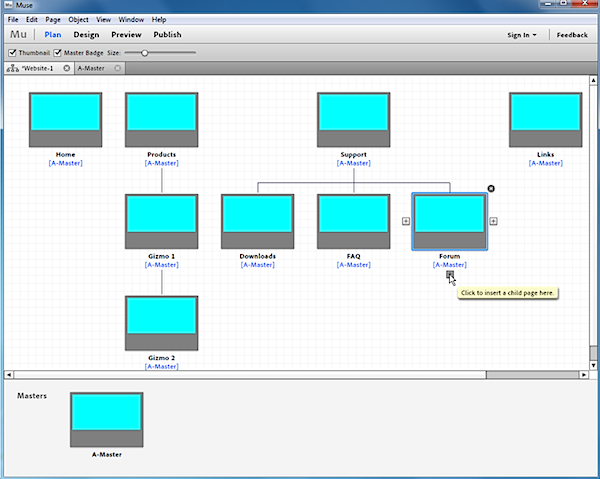This screenshot has height=479, width=600.
Task: Open the Object menu
Action: point(78,19)
